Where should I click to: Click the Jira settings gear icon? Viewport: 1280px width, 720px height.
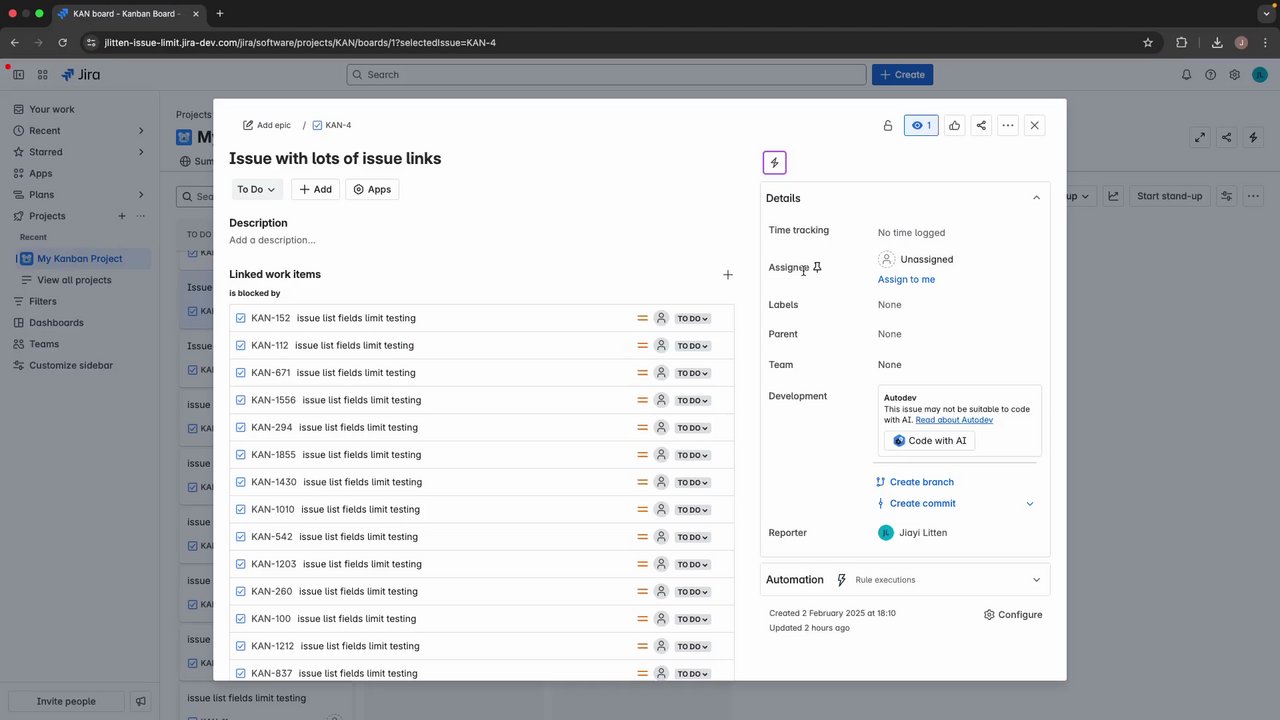(x=1235, y=75)
